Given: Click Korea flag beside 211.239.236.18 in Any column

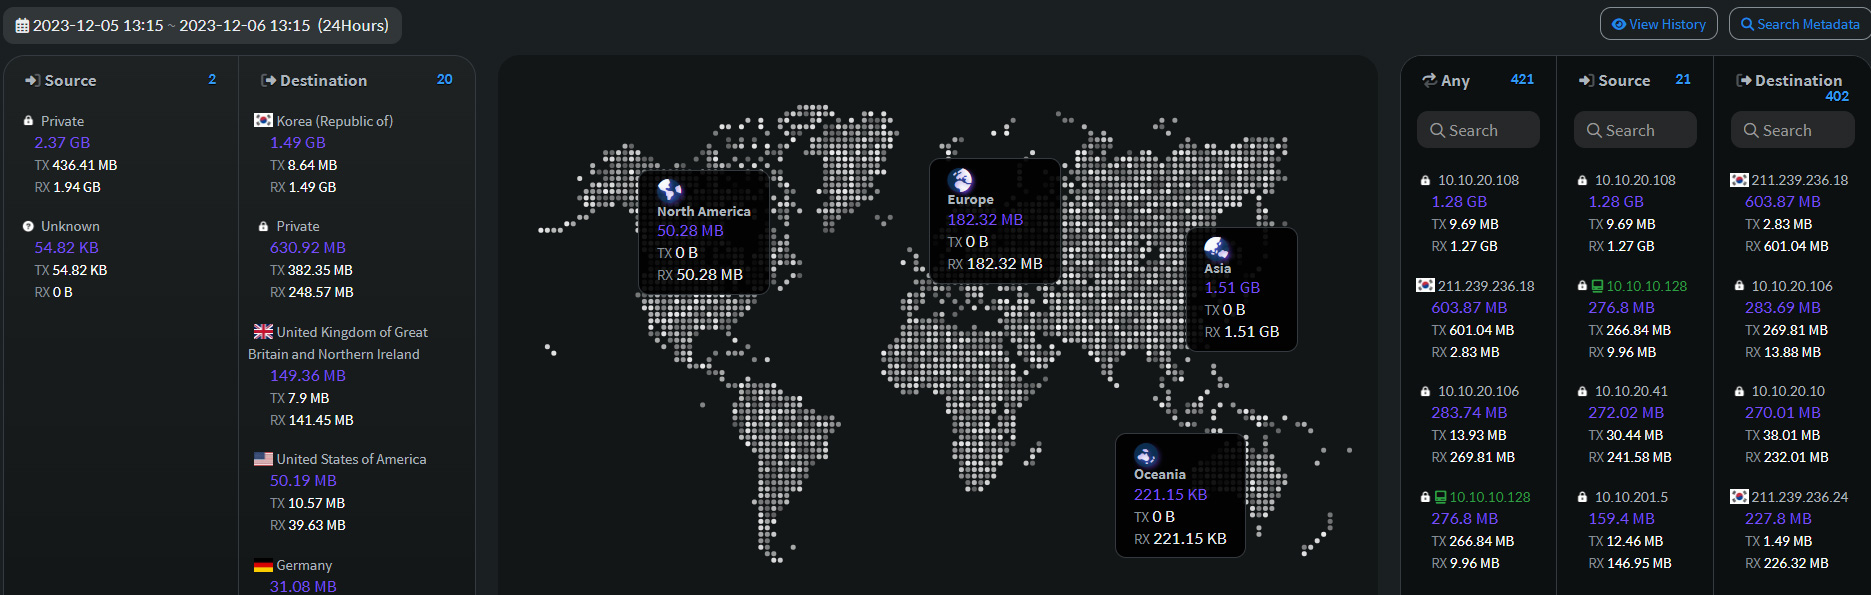Looking at the screenshot, I should click(1425, 285).
